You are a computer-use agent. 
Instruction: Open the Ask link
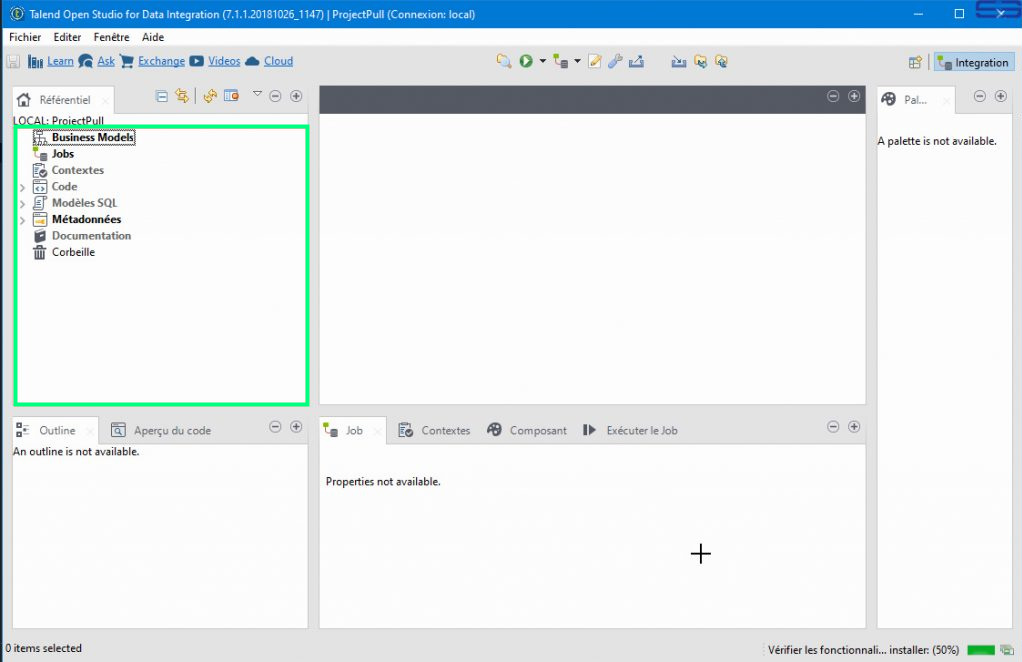pos(106,61)
